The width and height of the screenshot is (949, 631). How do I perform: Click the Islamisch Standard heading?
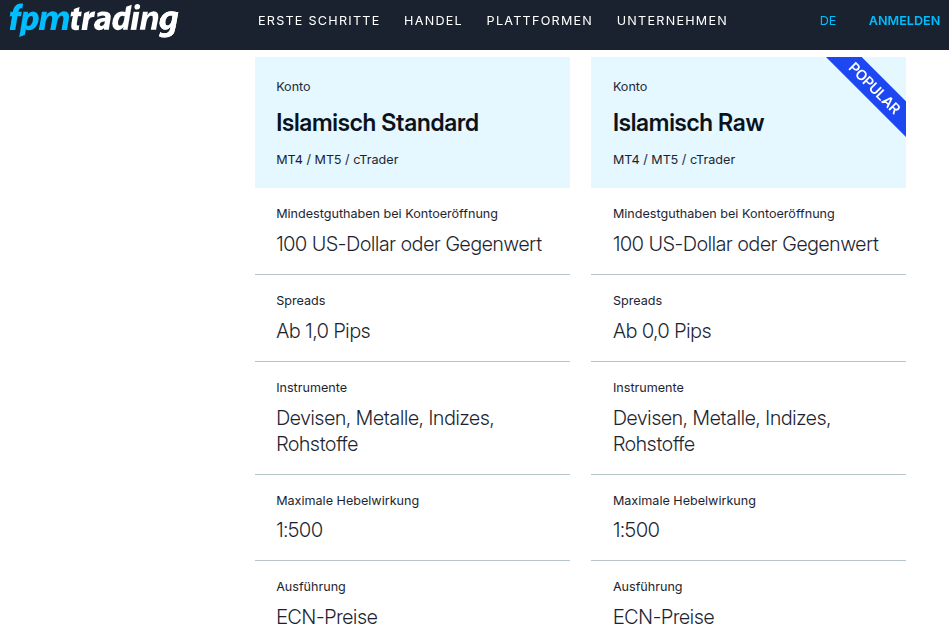tap(377, 123)
